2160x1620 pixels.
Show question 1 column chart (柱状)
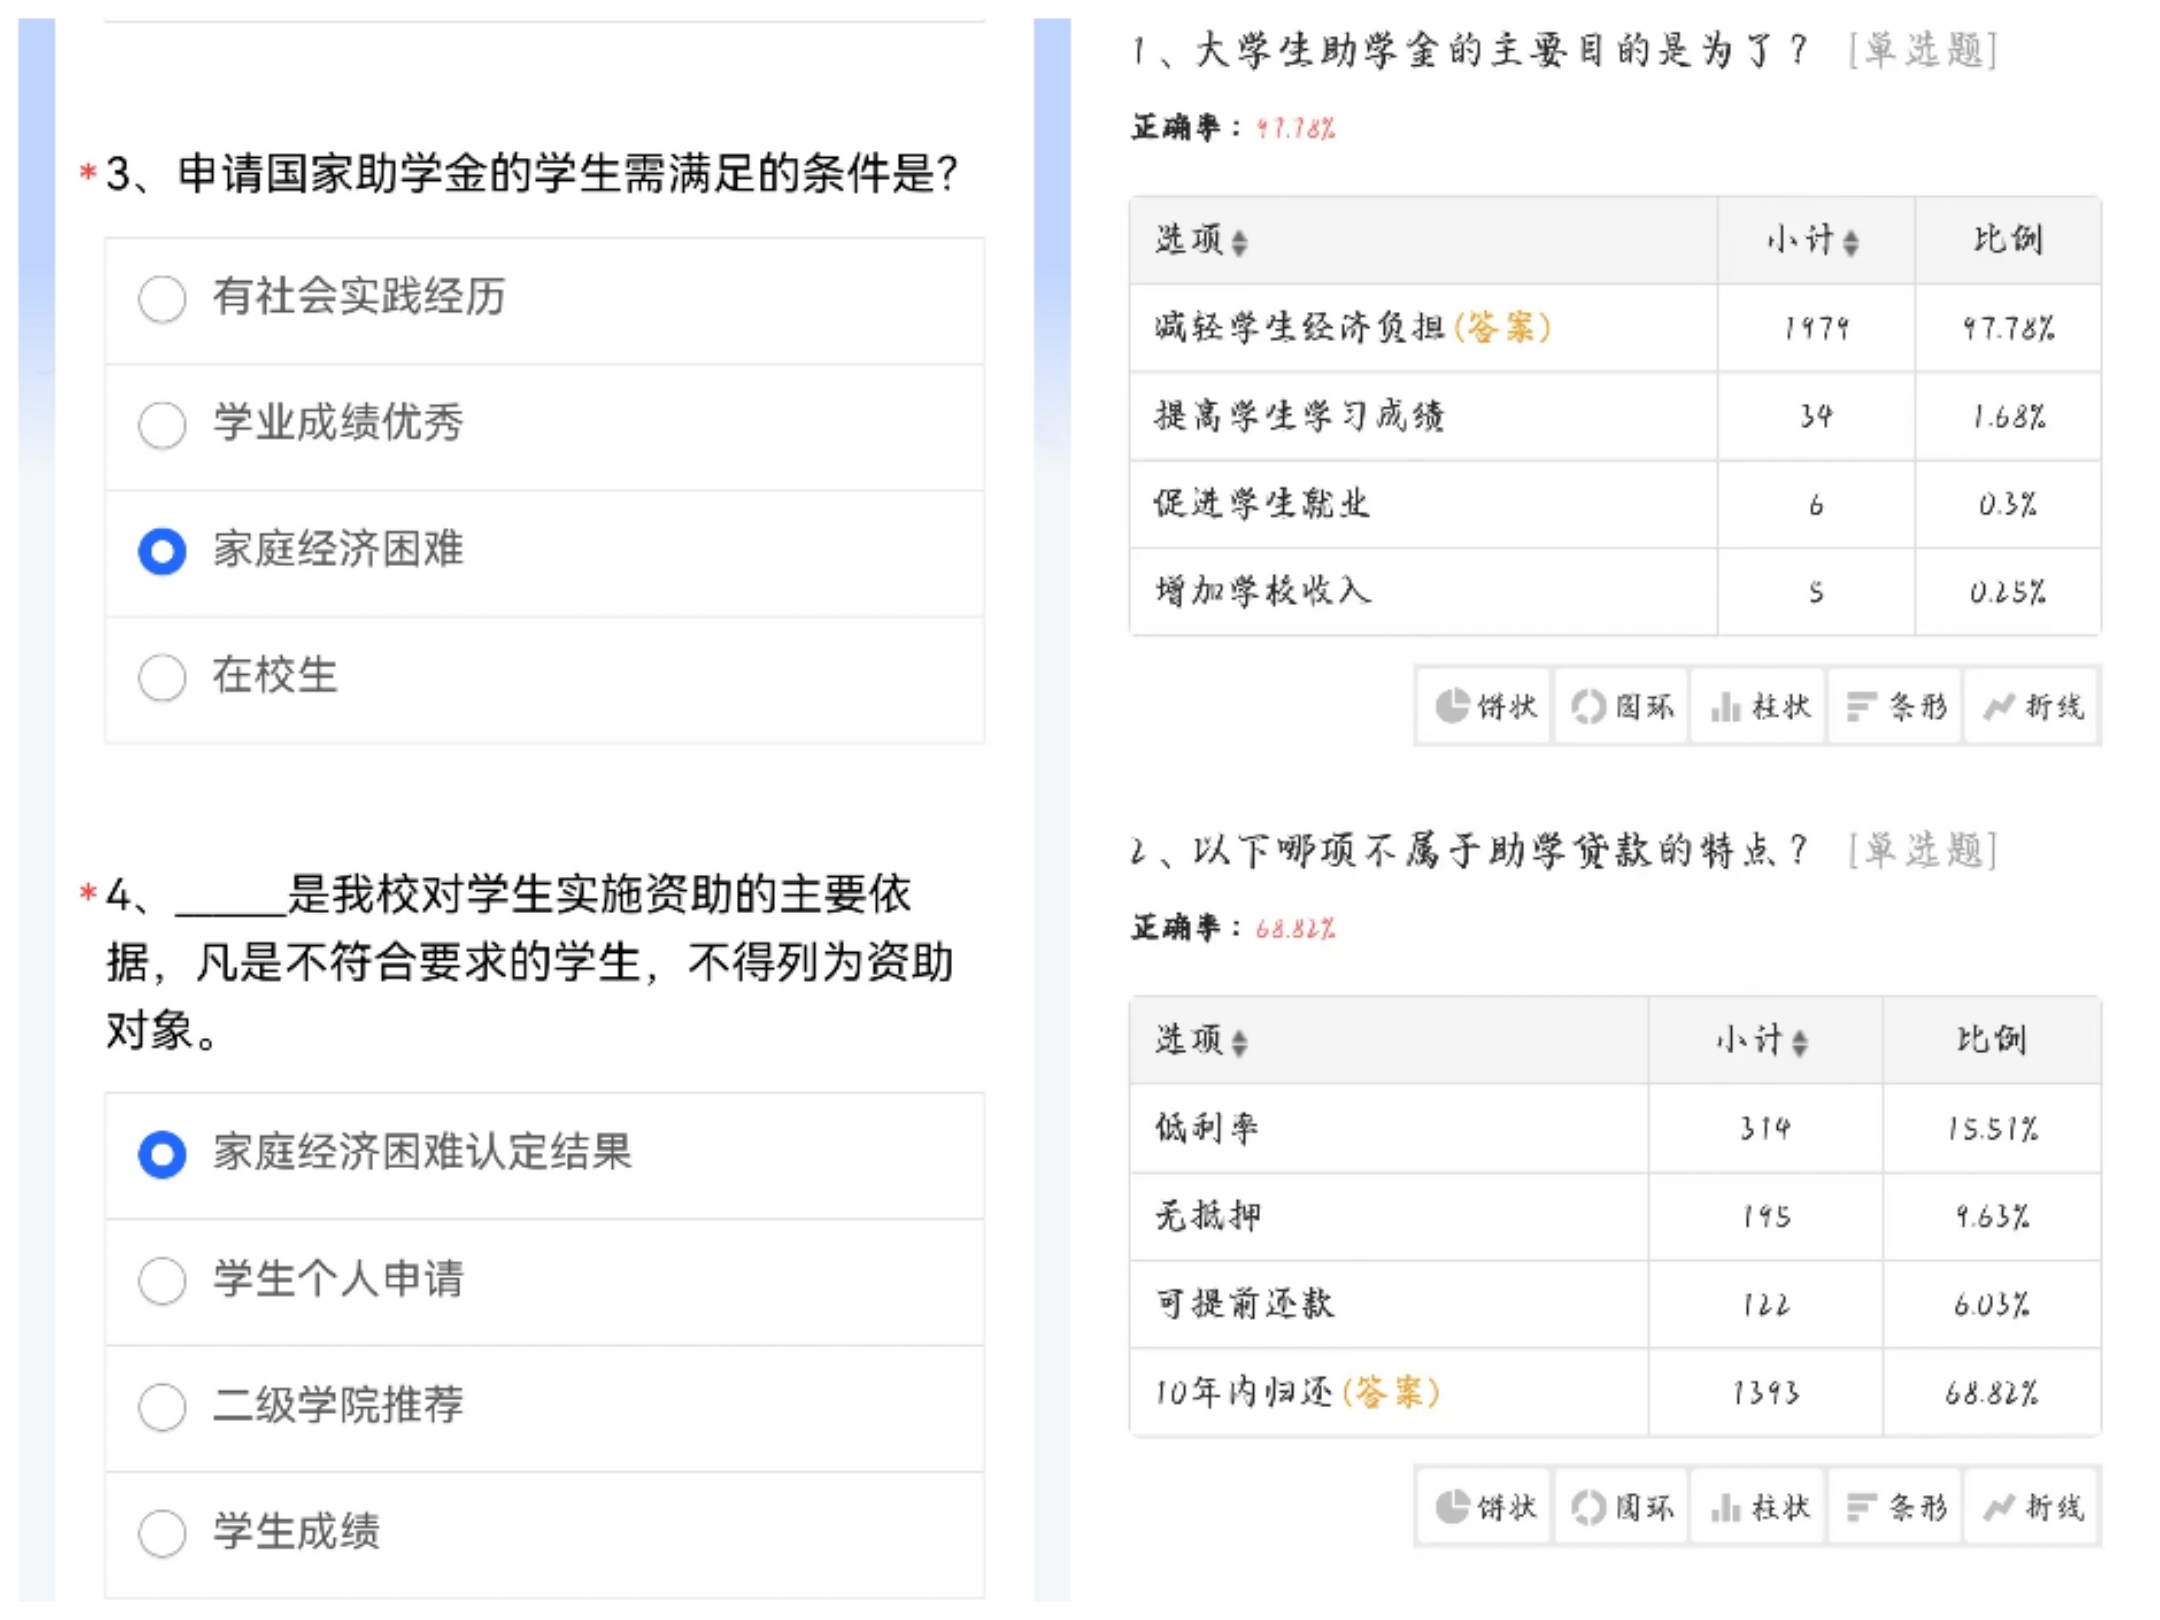(x=1759, y=707)
